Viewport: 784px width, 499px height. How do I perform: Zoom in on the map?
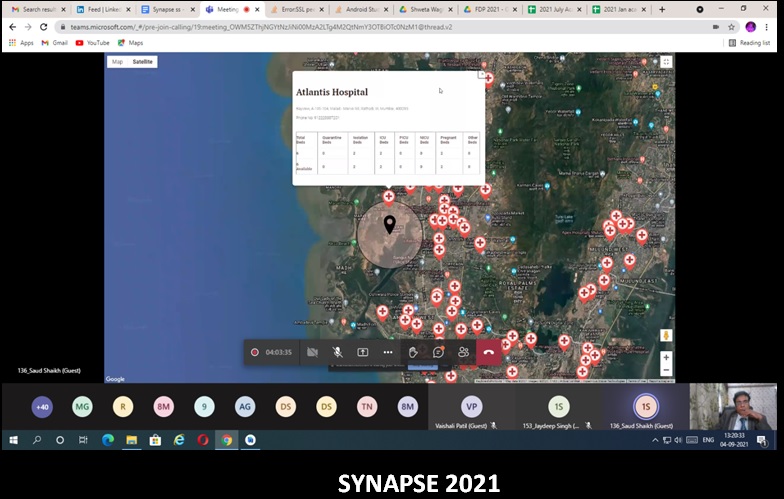666,357
